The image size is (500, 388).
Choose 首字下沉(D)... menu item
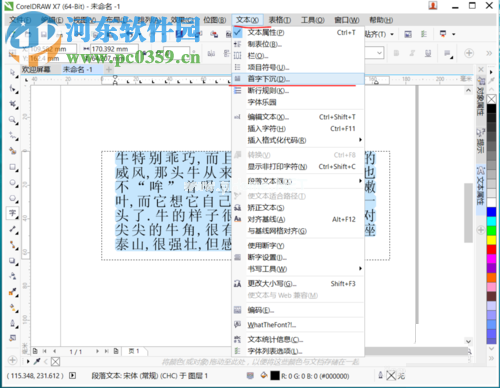tap(298, 79)
